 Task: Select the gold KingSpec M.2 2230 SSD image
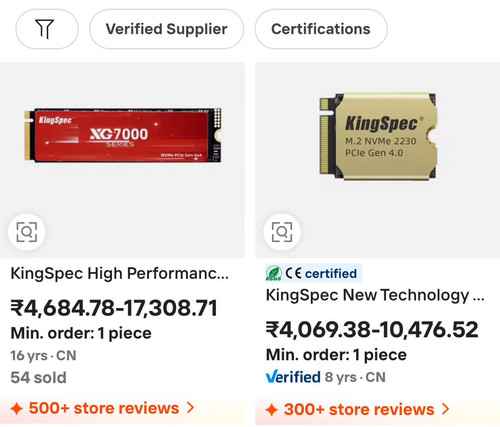pyautogui.click(x=378, y=137)
